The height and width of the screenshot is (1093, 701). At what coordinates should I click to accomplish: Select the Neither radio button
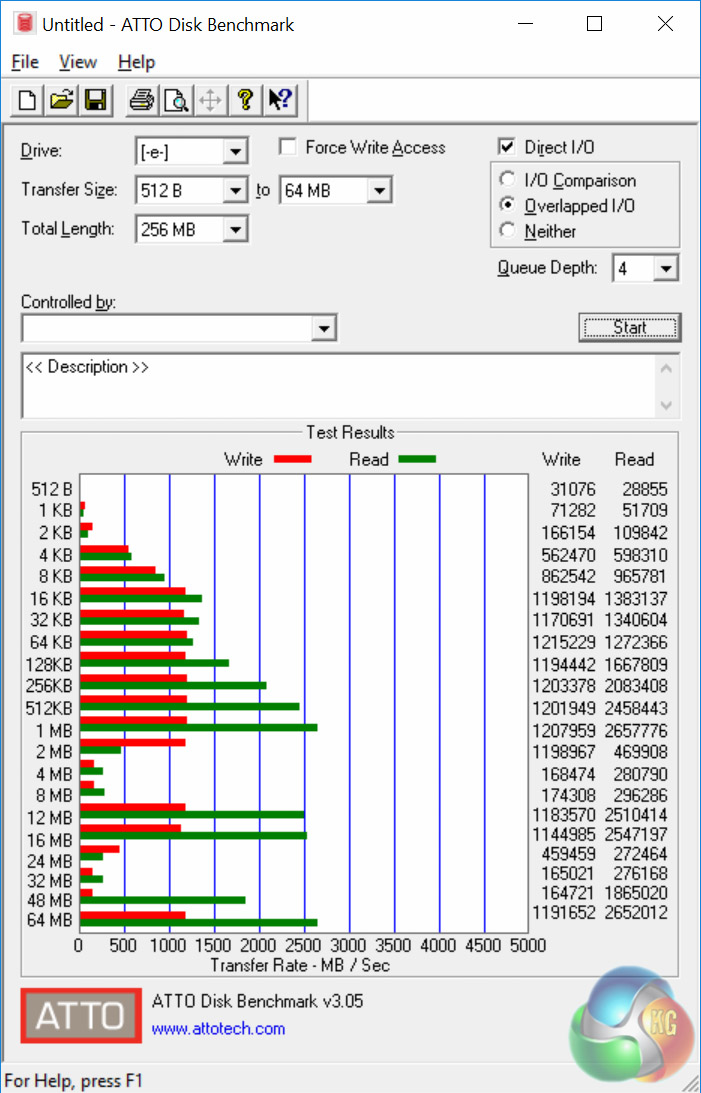[x=507, y=230]
